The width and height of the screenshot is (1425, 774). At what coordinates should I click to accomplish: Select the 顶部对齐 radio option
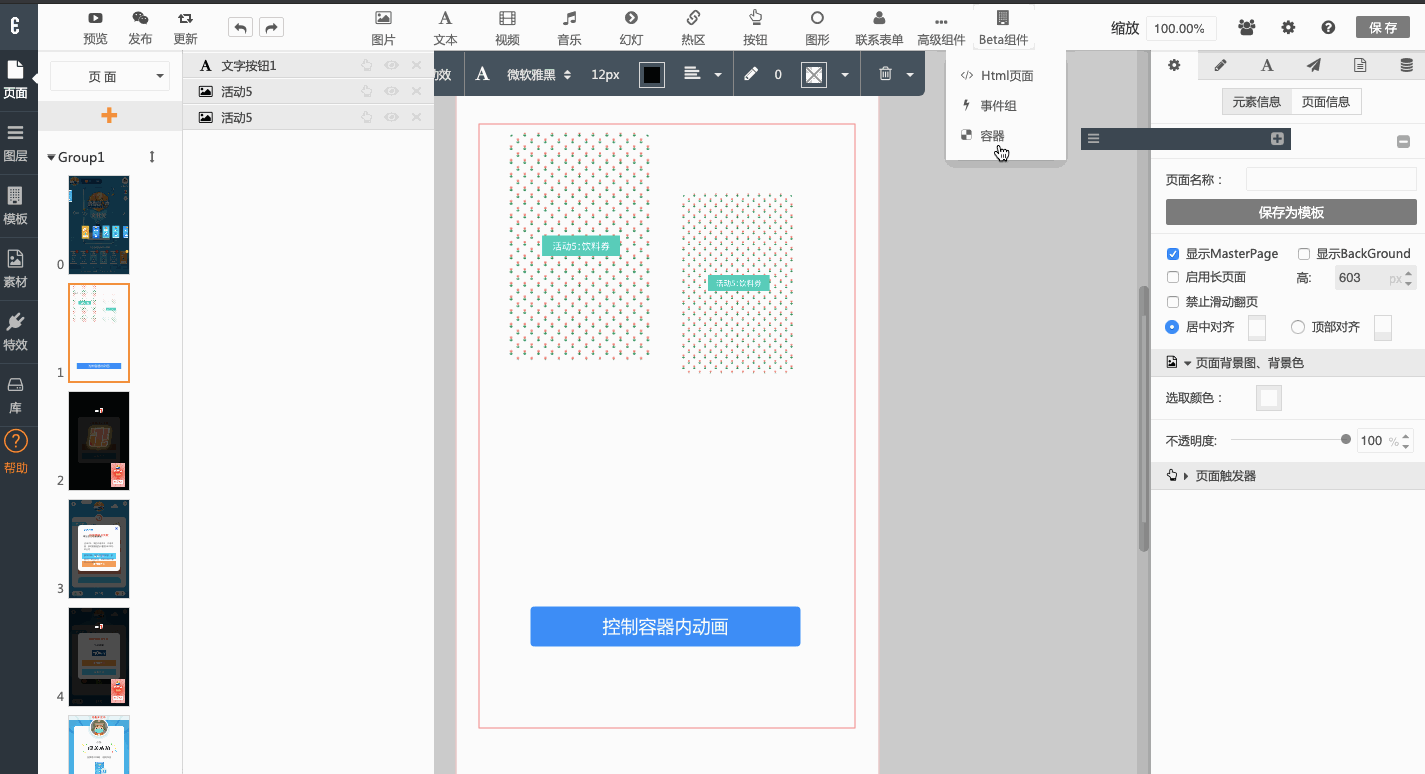tap(1298, 327)
